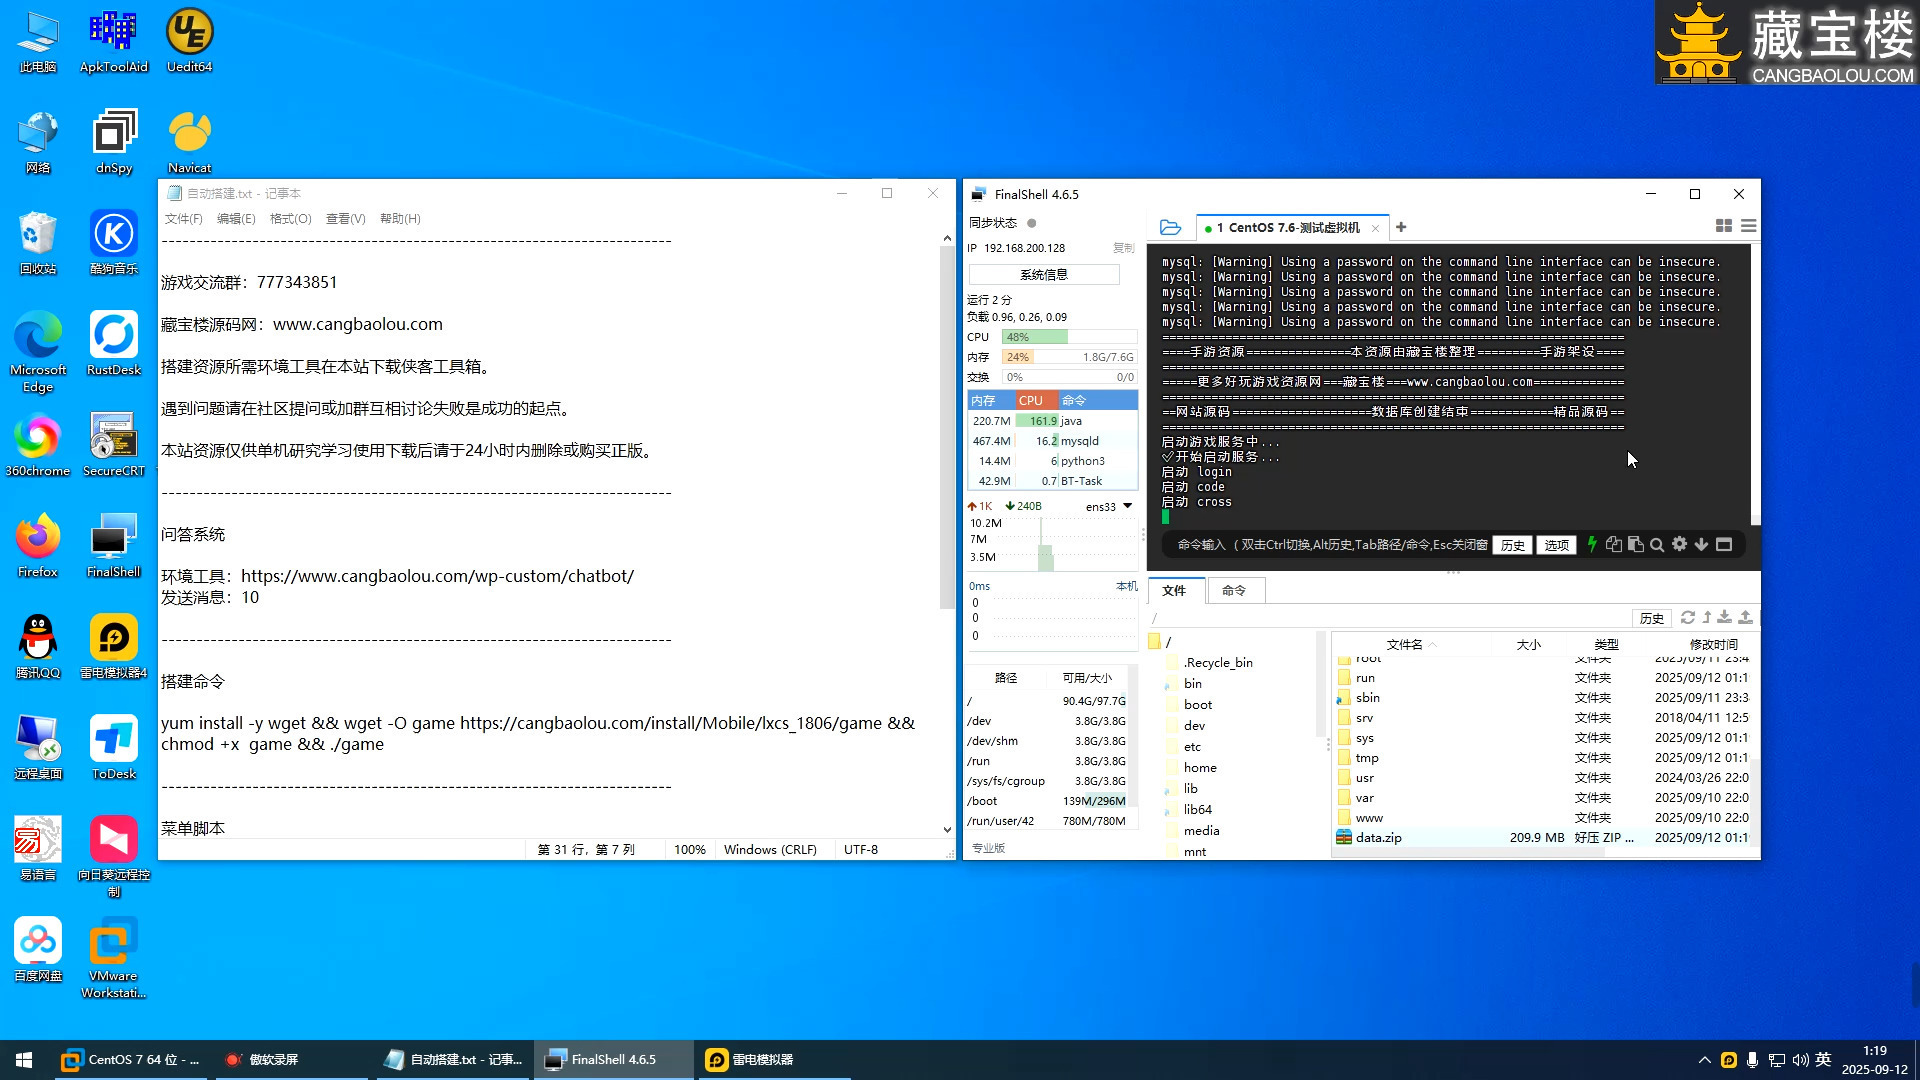The width and height of the screenshot is (1920, 1080).
Task: Select the www folder in file list
Action: 1543,818
